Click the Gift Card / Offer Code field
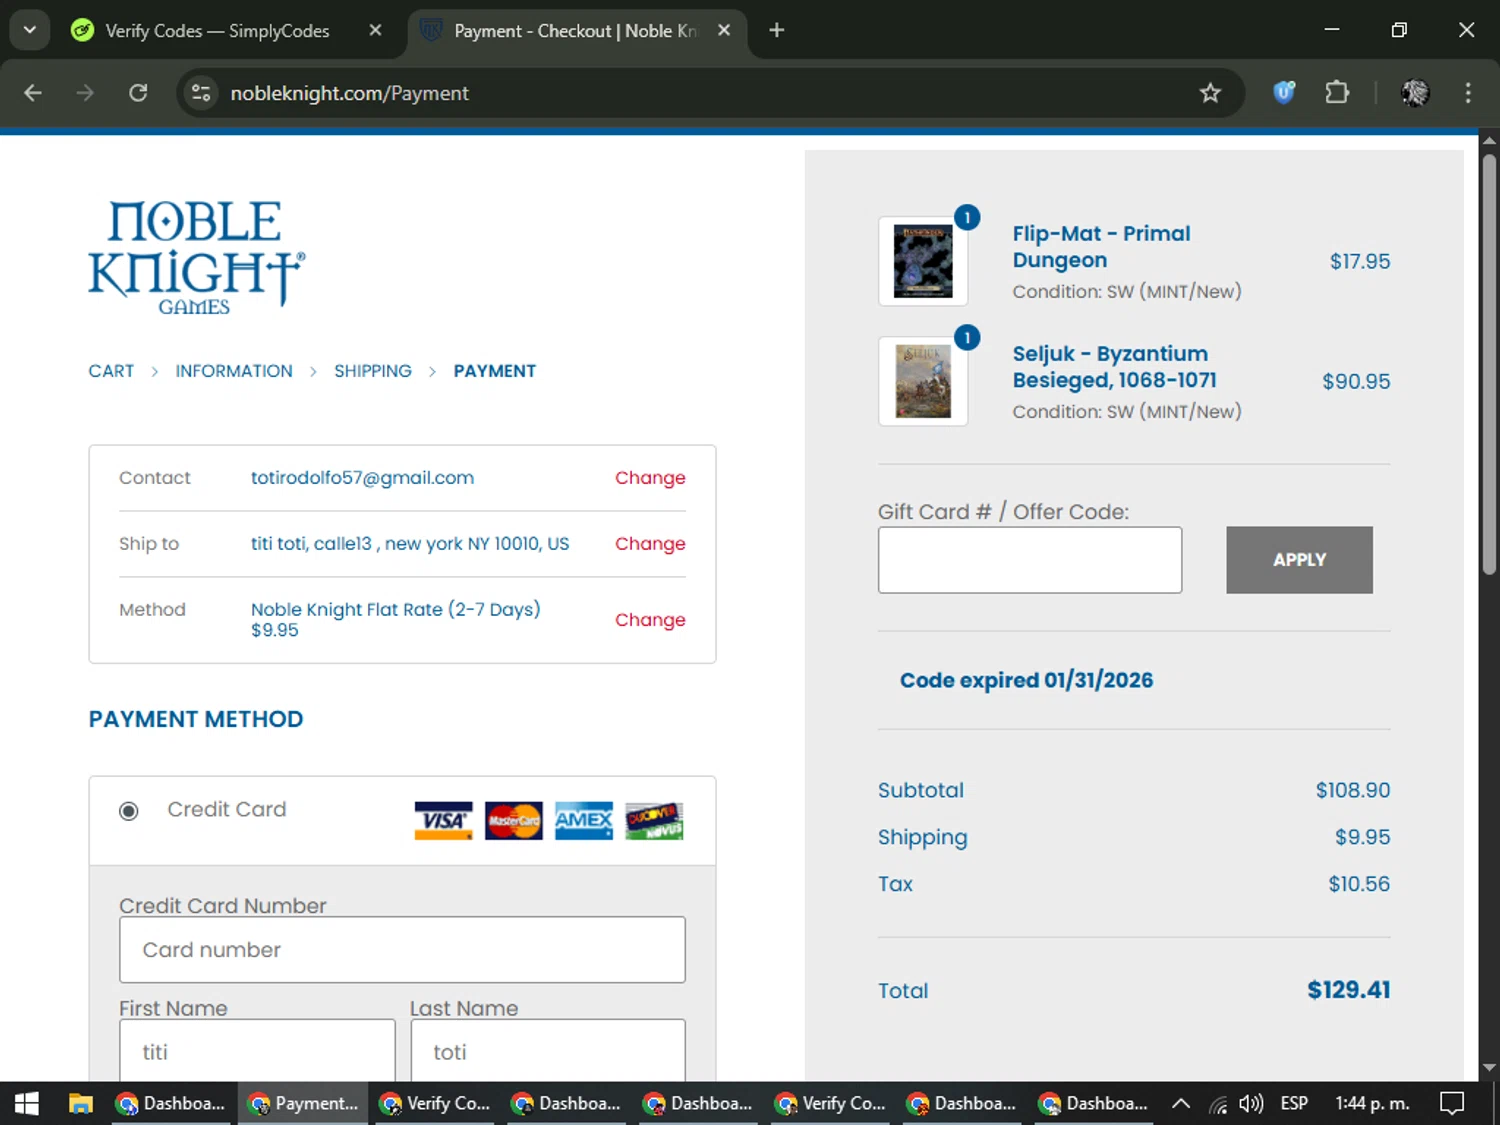Image resolution: width=1500 pixels, height=1125 pixels. (1030, 560)
